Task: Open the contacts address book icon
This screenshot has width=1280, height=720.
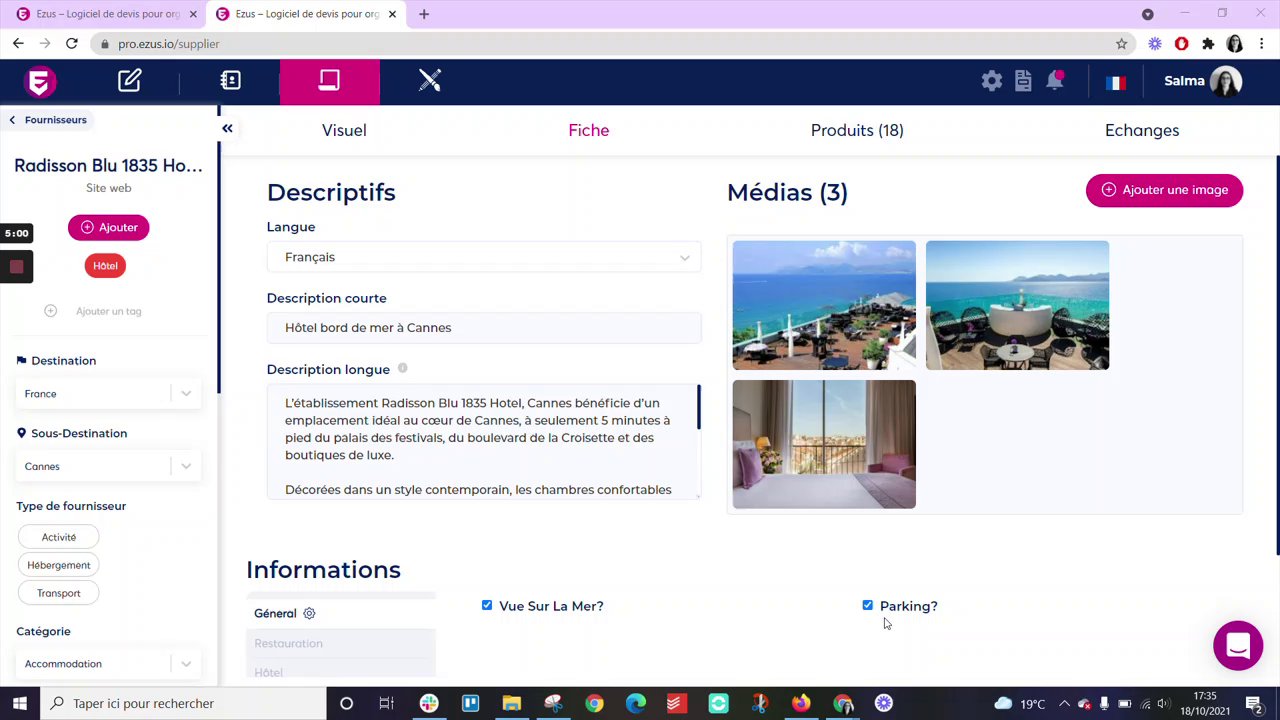Action: (230, 81)
